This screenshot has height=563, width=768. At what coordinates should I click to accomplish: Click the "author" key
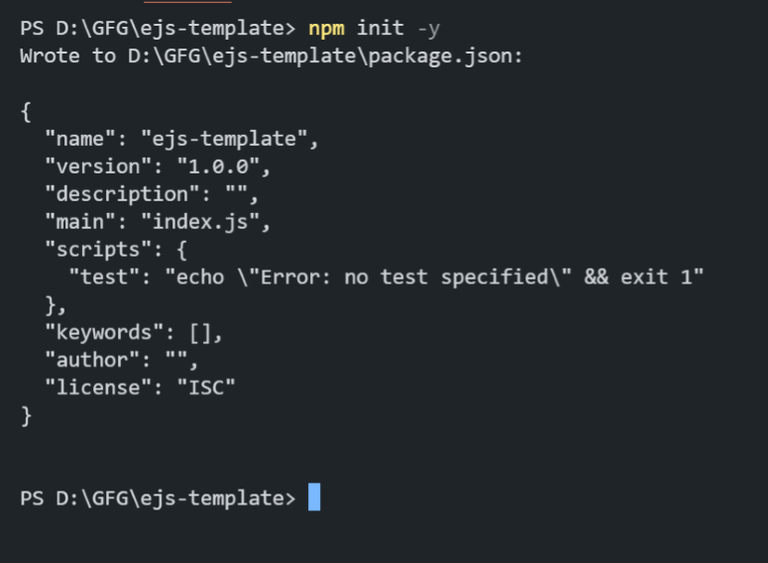point(92,359)
